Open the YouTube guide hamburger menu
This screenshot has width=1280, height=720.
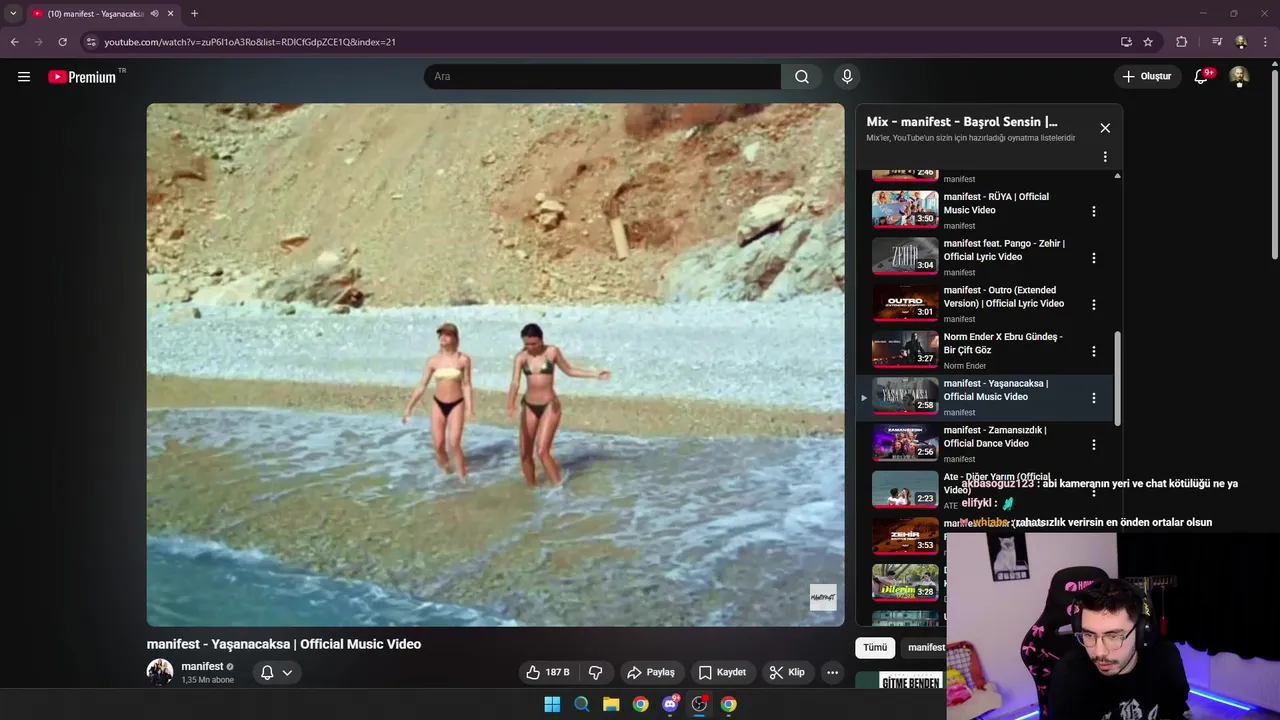point(24,76)
